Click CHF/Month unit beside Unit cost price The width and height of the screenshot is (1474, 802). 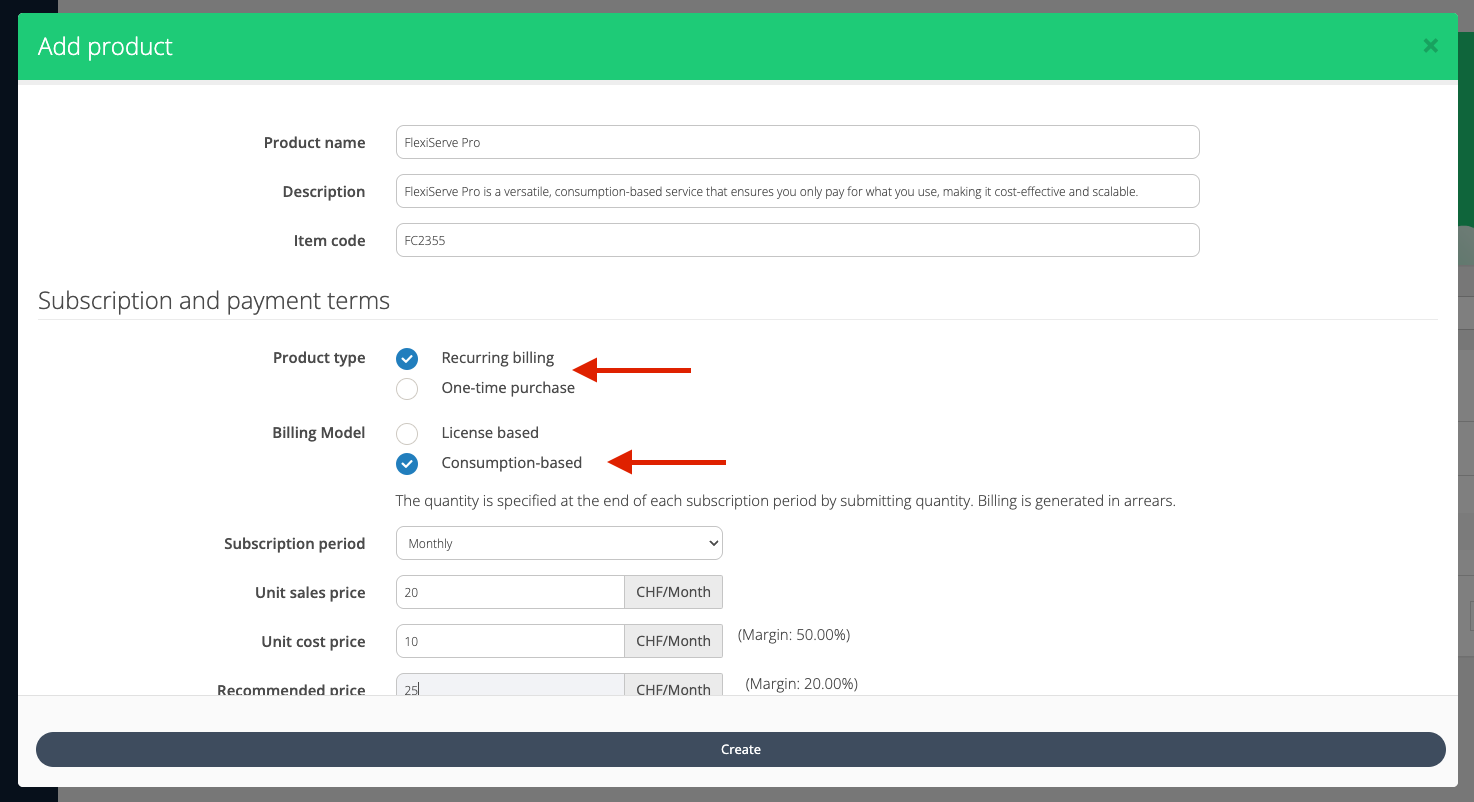(x=673, y=641)
